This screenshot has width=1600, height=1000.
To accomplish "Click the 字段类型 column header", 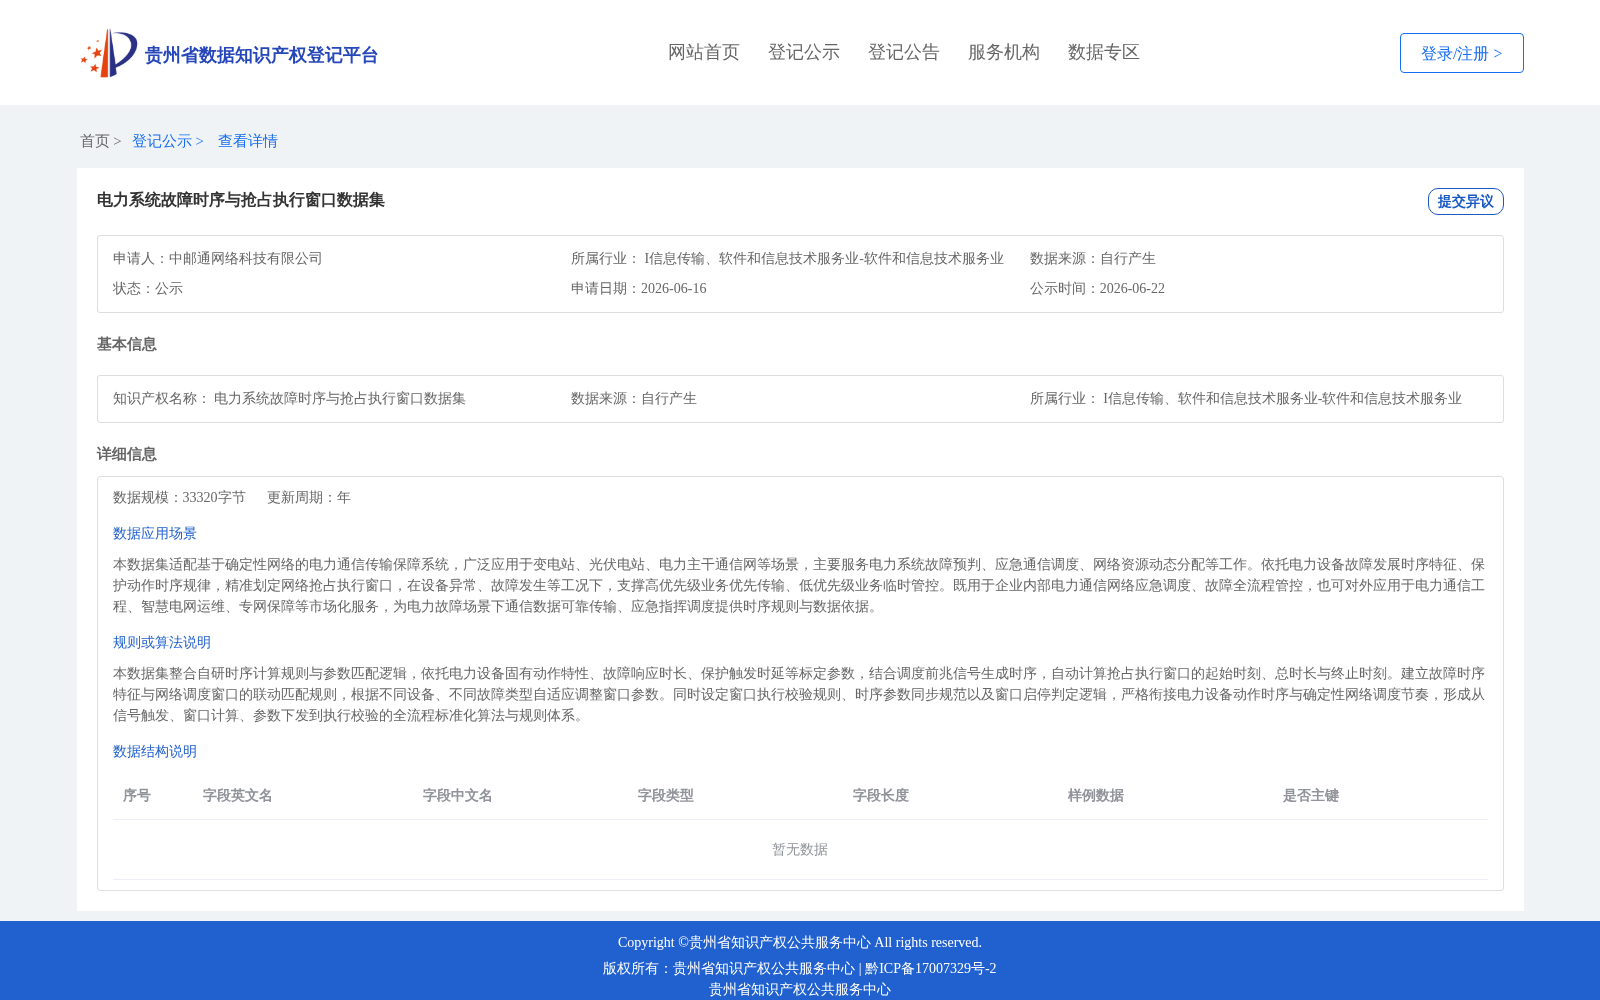I will [666, 795].
